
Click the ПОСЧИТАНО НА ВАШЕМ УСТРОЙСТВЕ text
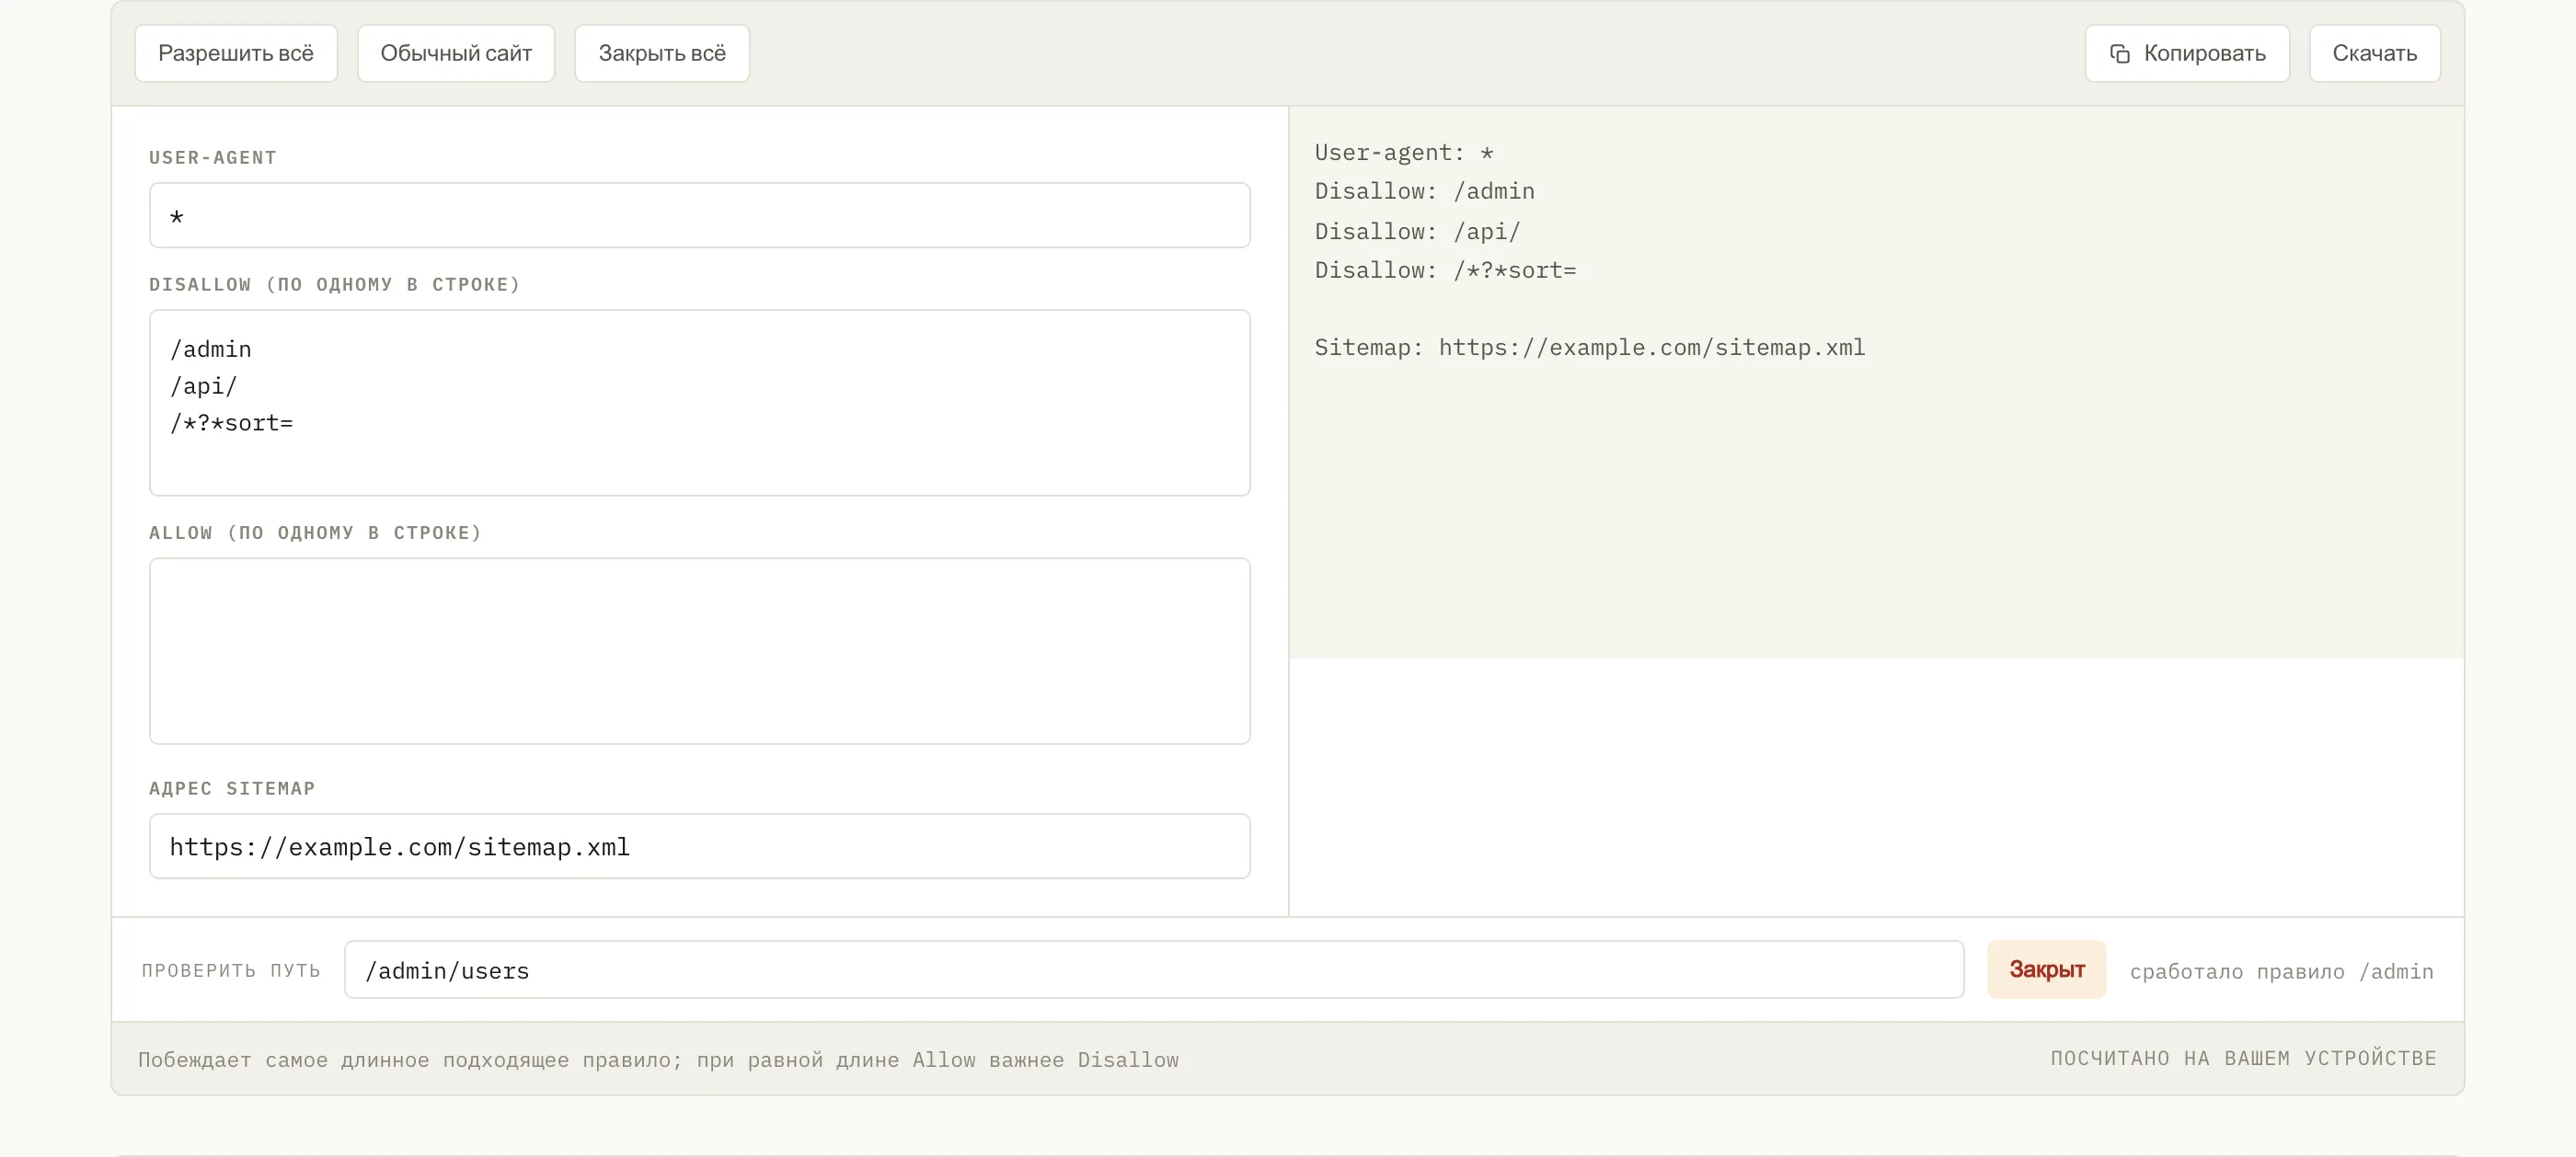click(x=2243, y=1058)
